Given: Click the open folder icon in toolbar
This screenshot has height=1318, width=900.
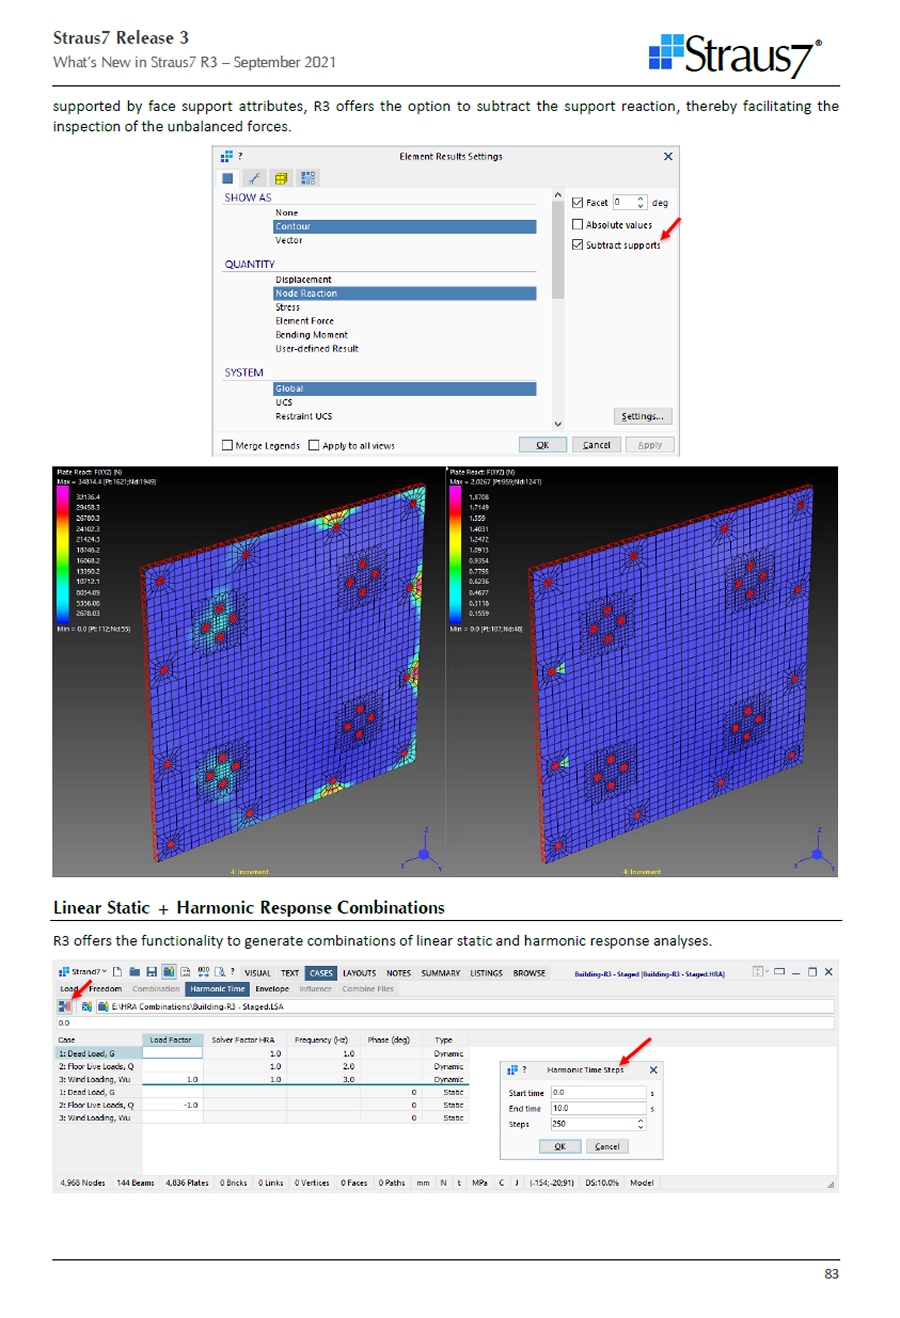Looking at the screenshot, I should (134, 972).
